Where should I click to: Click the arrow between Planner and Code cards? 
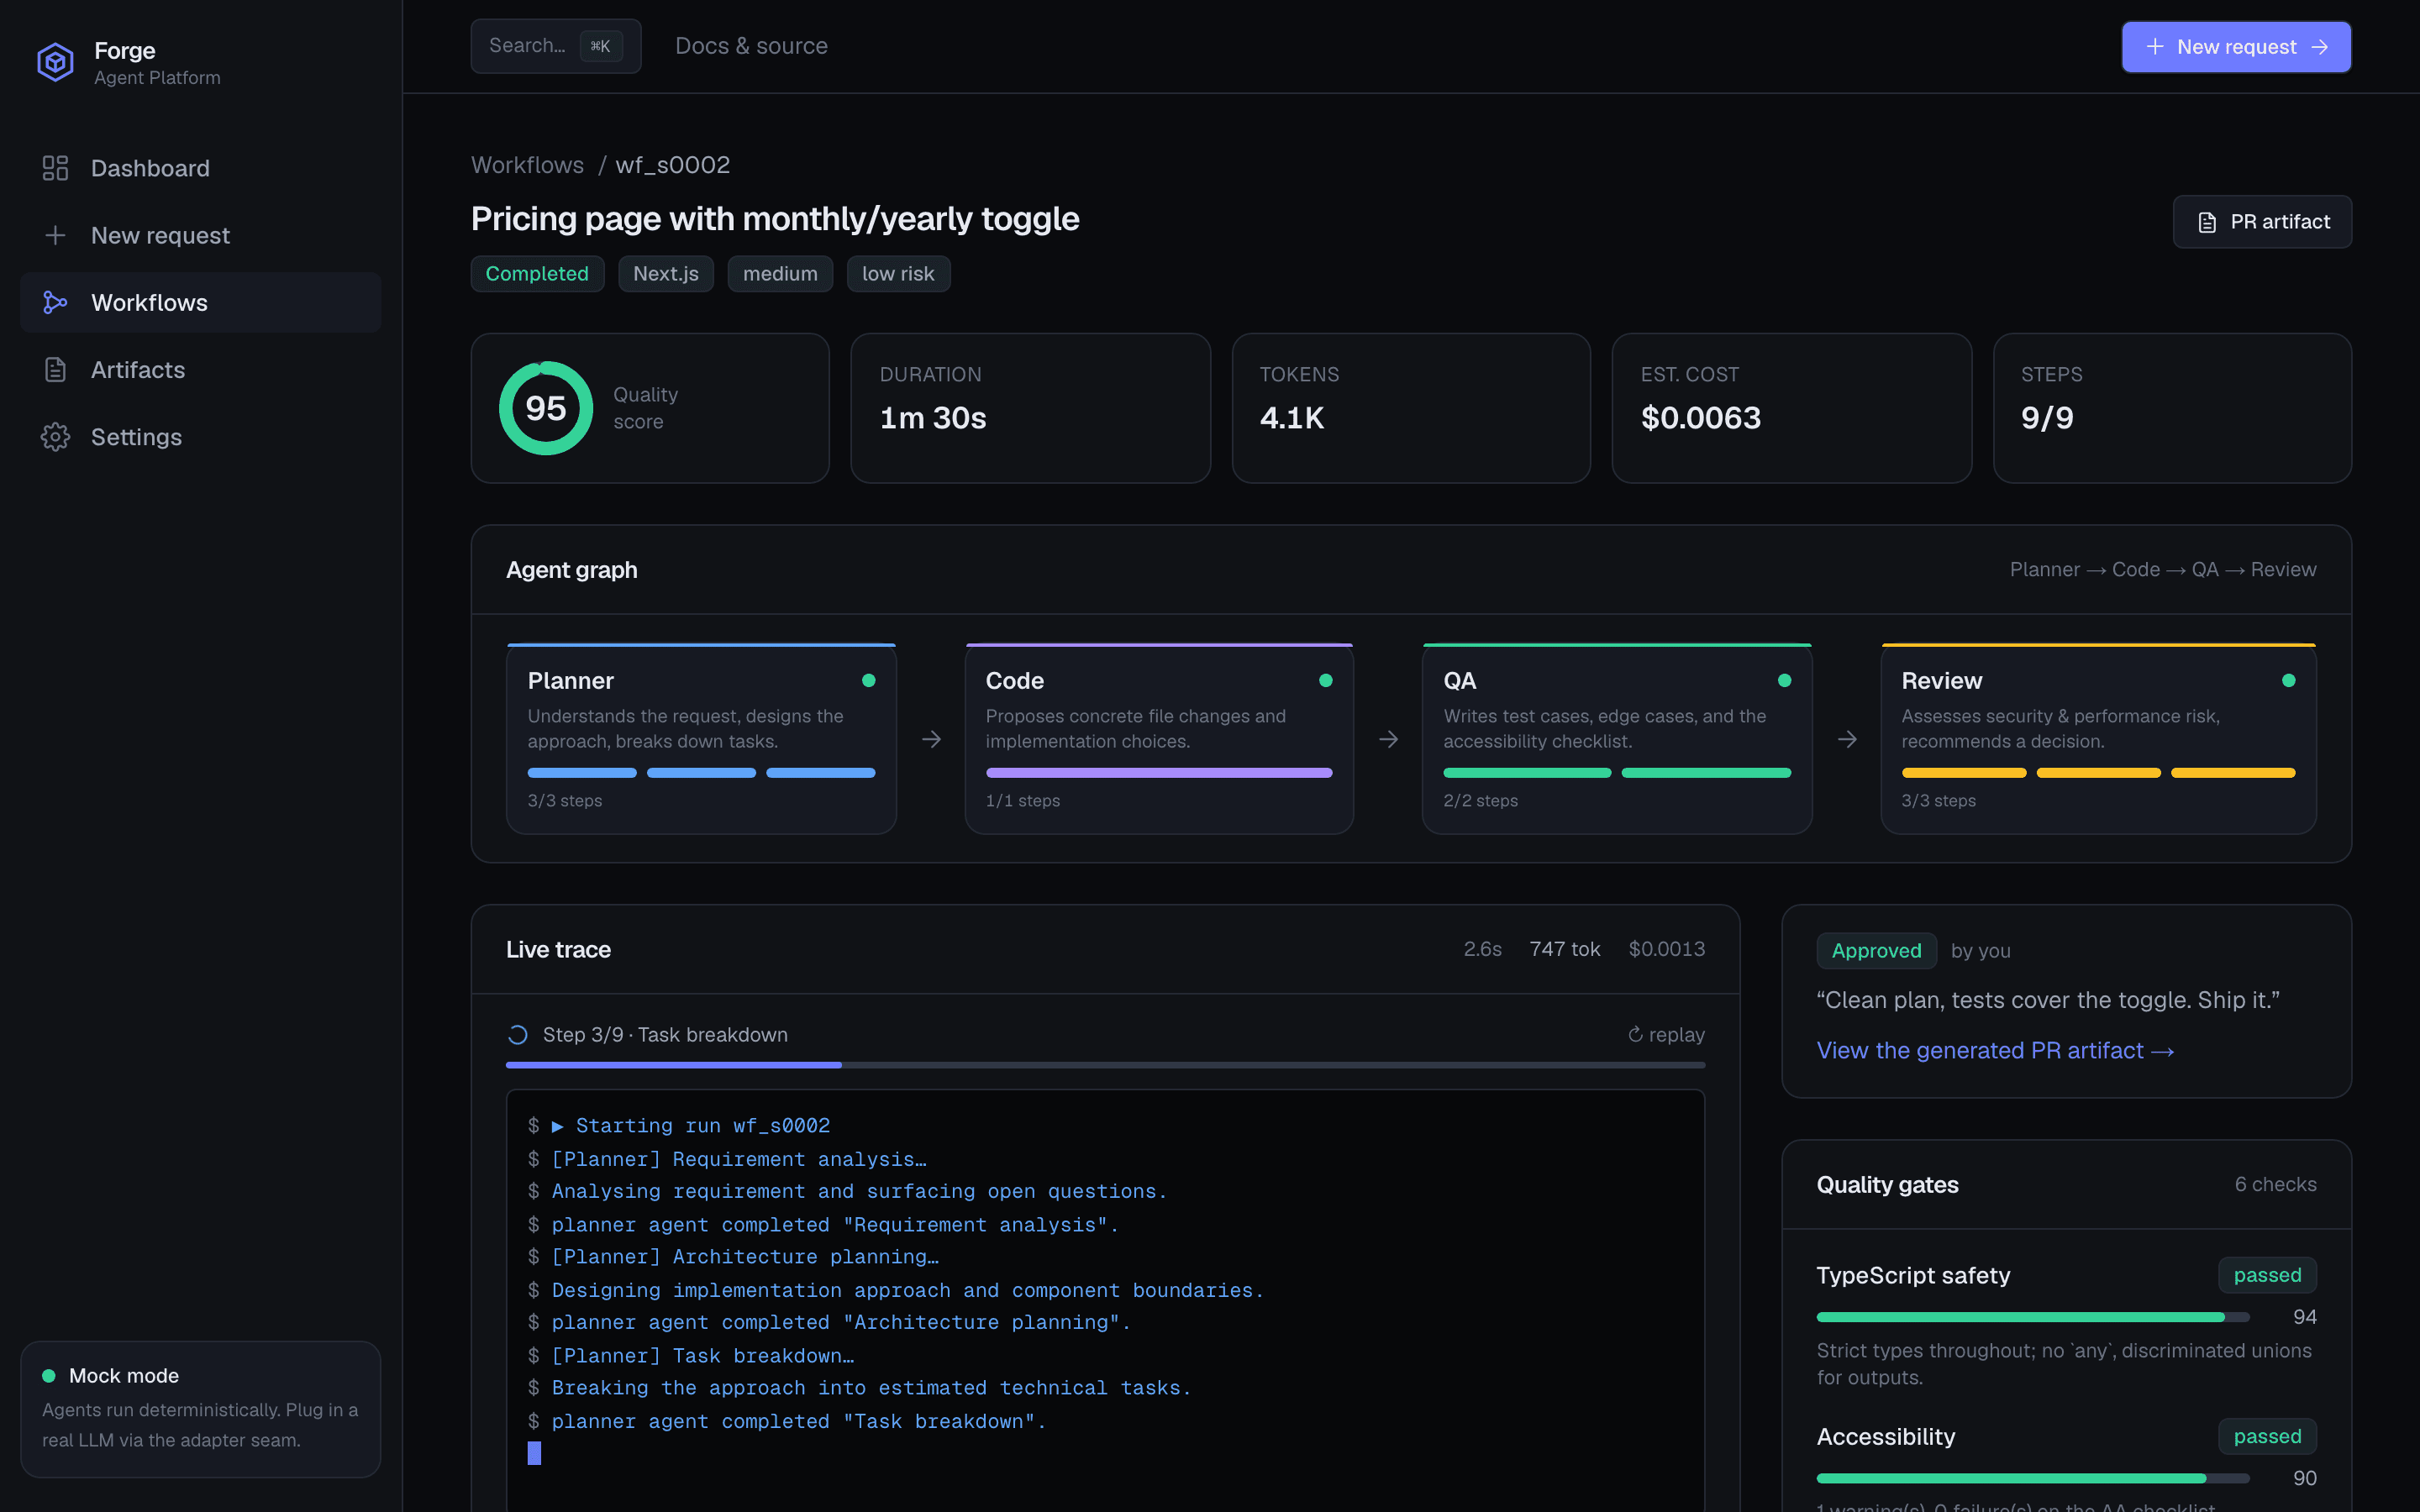pos(931,739)
